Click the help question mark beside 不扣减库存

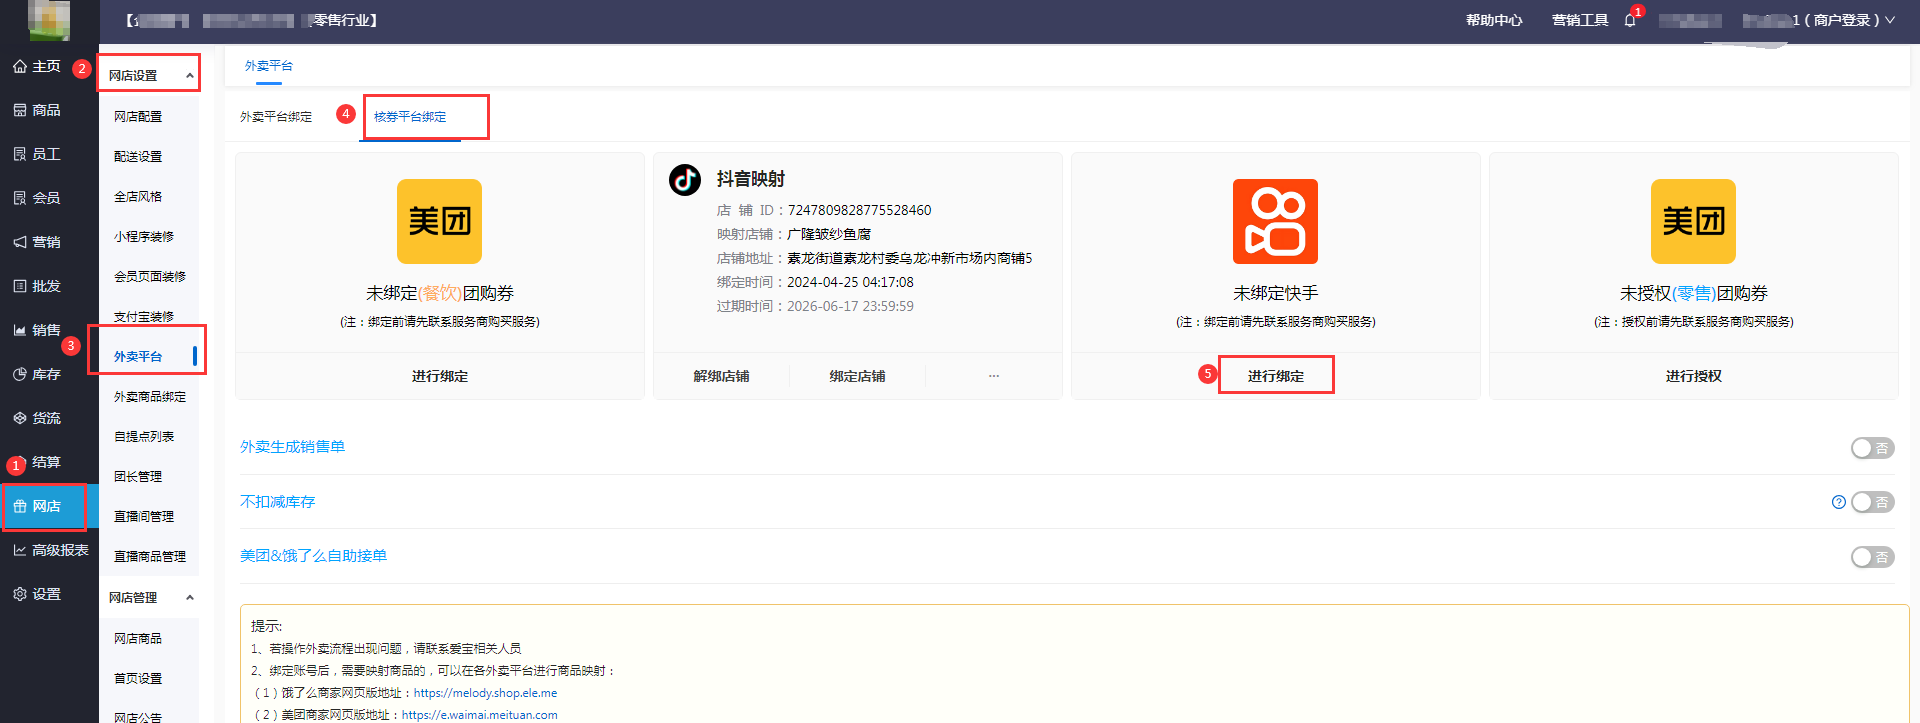point(1838,502)
